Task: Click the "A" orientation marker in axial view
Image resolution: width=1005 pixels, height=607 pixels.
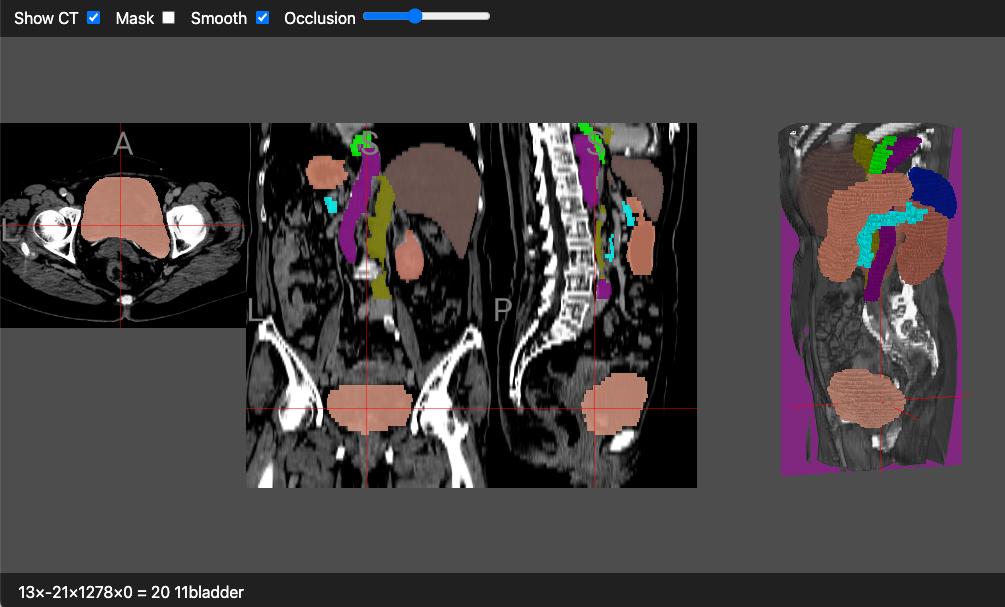Action: click(122, 143)
